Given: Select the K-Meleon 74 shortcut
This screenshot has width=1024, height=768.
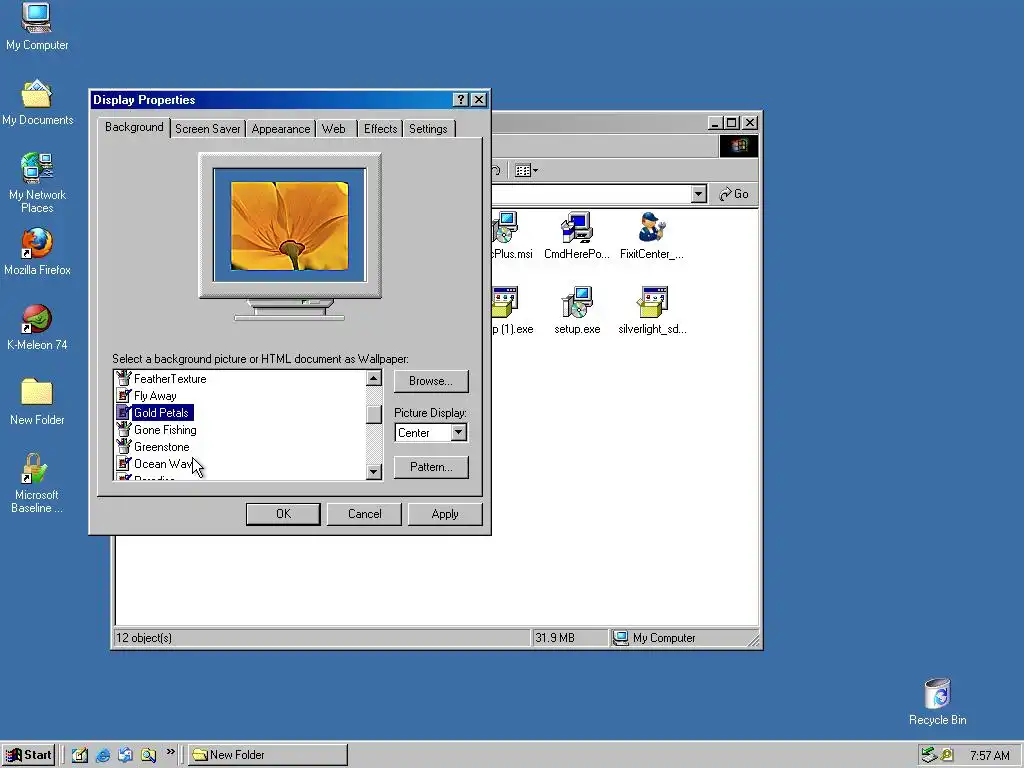Looking at the screenshot, I should [37, 327].
